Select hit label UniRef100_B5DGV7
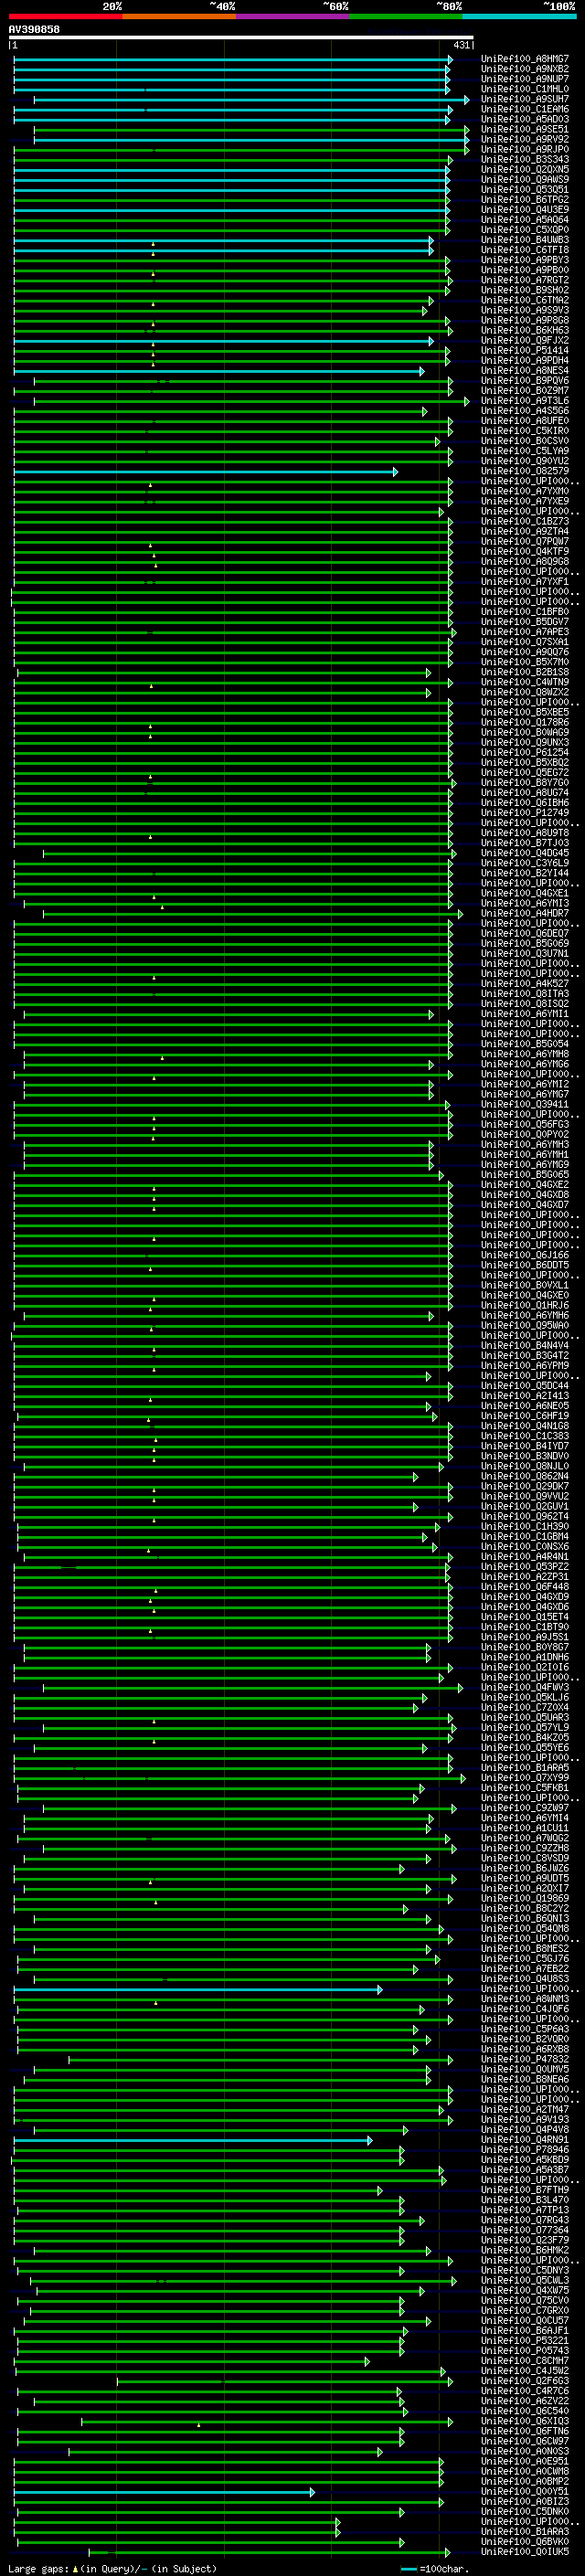The width and height of the screenshot is (585, 2576). pyautogui.click(x=524, y=622)
